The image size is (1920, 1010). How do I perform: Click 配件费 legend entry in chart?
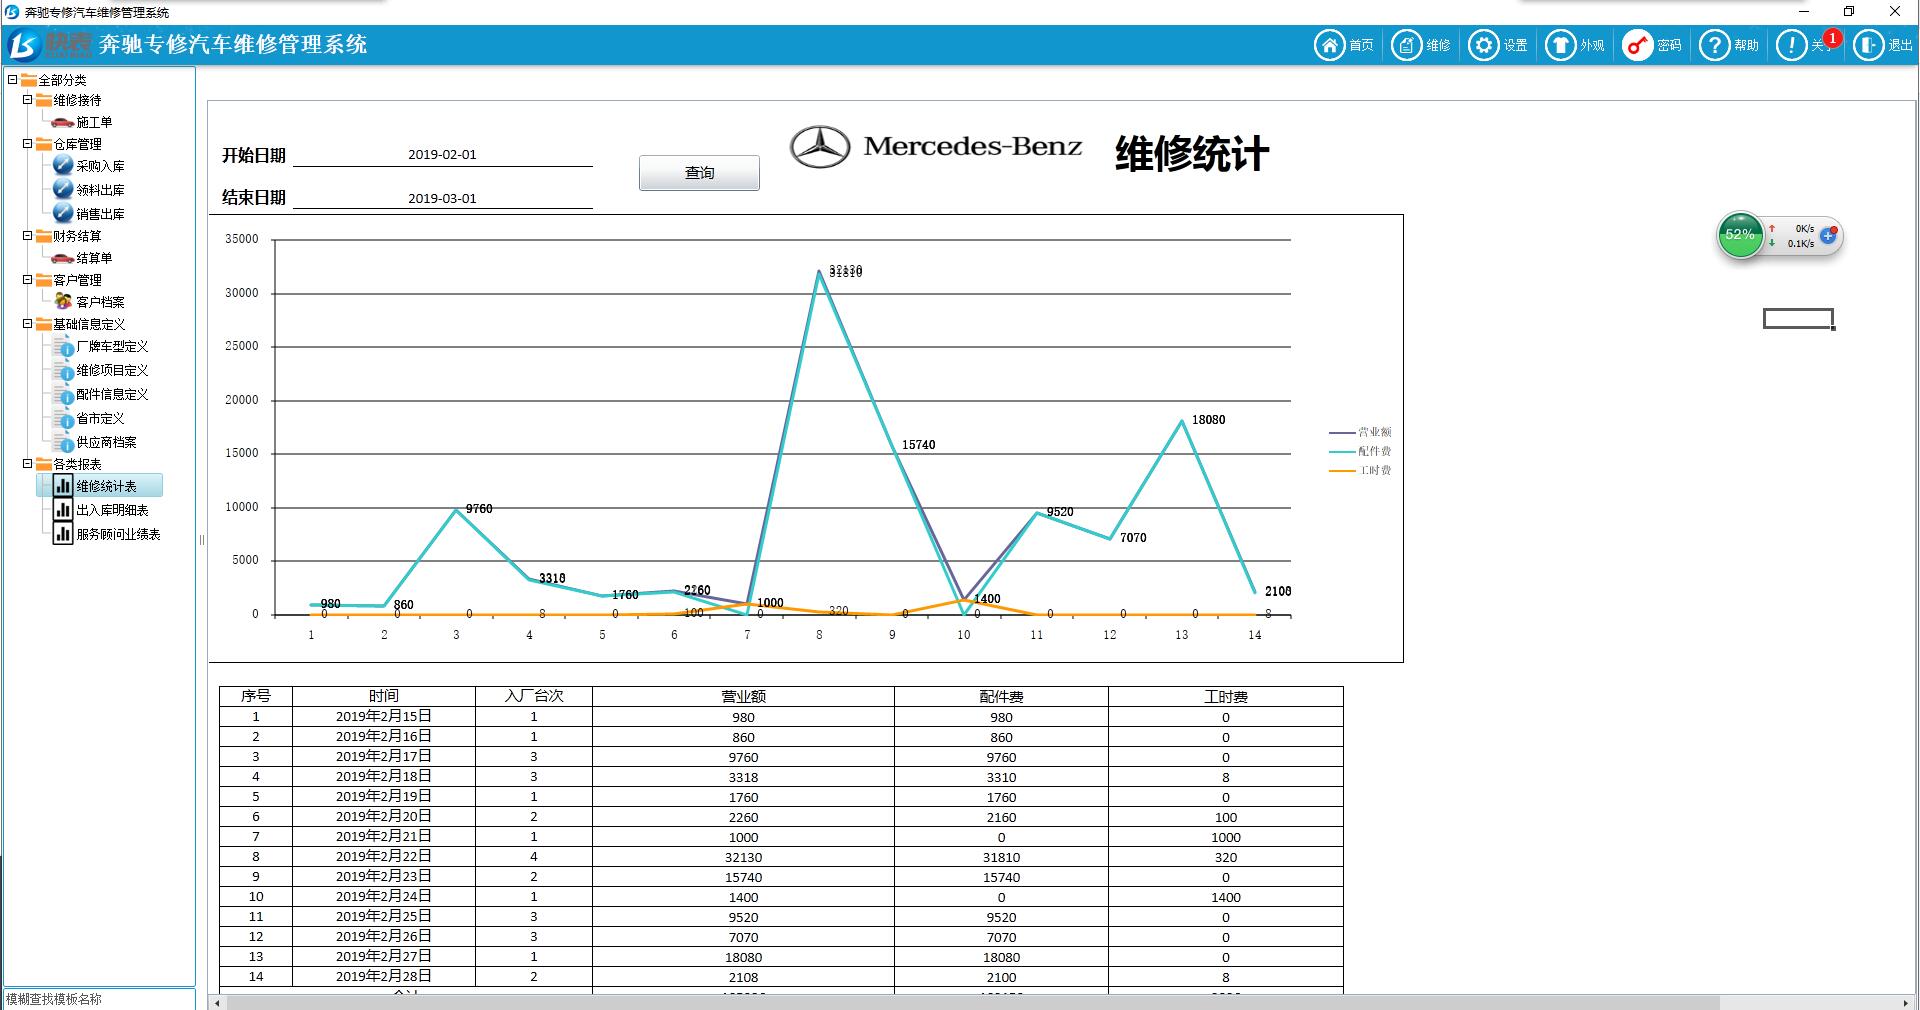tap(1360, 451)
